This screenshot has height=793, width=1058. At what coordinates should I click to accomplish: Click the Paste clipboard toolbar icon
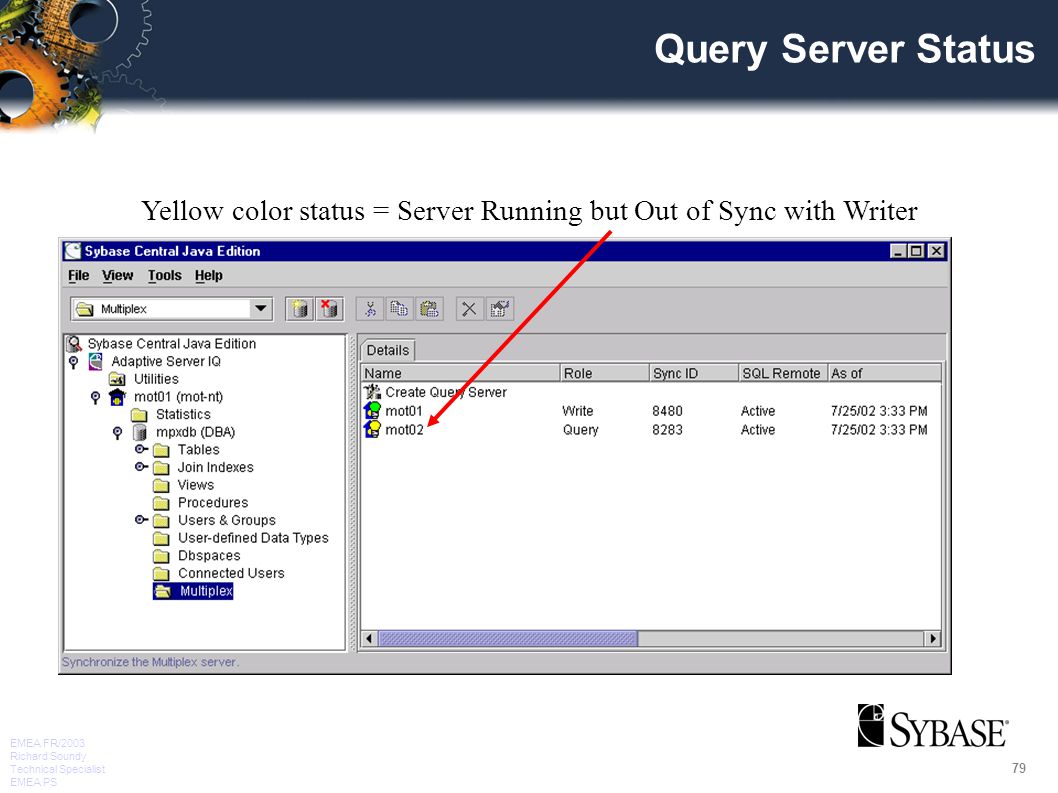pos(428,309)
